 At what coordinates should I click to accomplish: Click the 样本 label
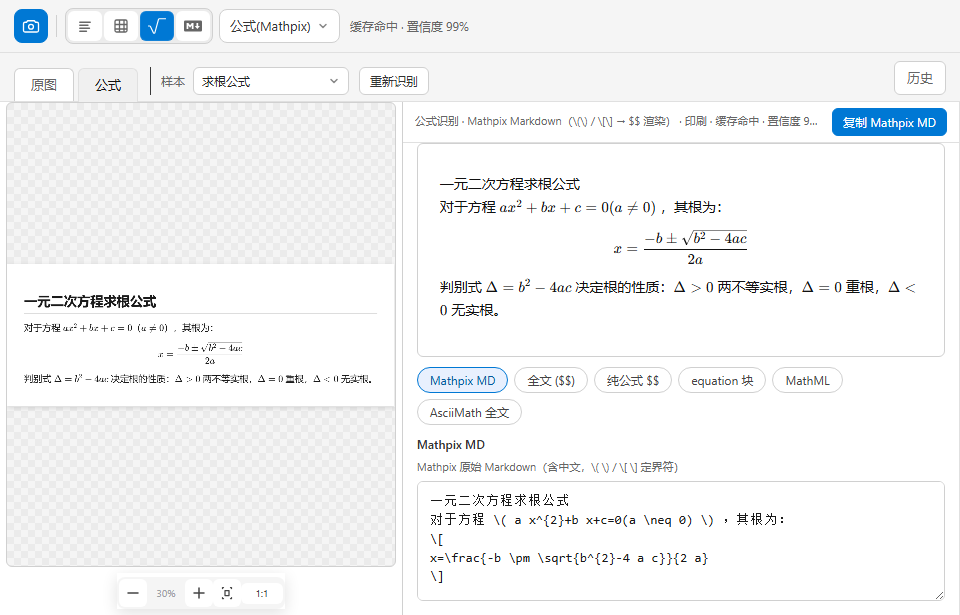coord(173,81)
